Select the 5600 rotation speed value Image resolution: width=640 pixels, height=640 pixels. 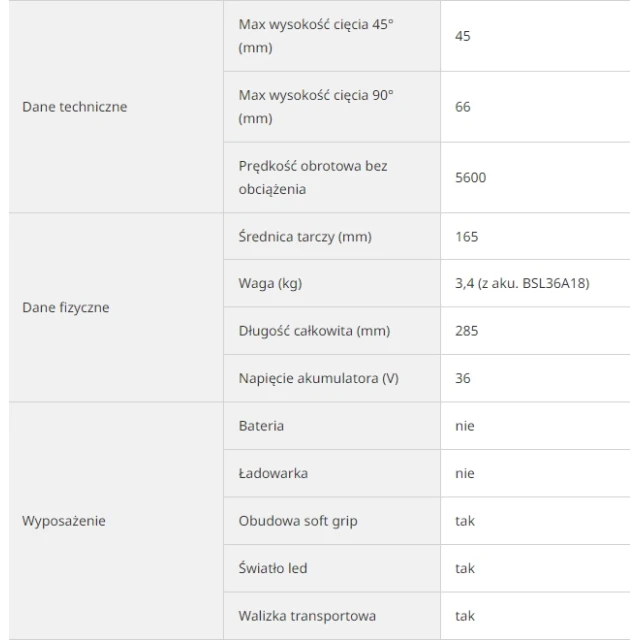coord(471,178)
